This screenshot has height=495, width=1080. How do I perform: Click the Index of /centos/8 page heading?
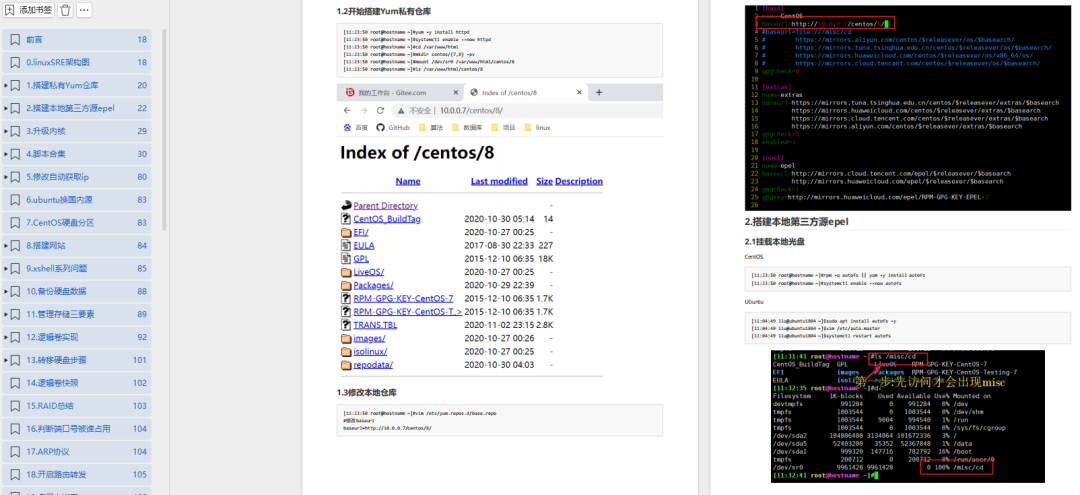click(417, 152)
